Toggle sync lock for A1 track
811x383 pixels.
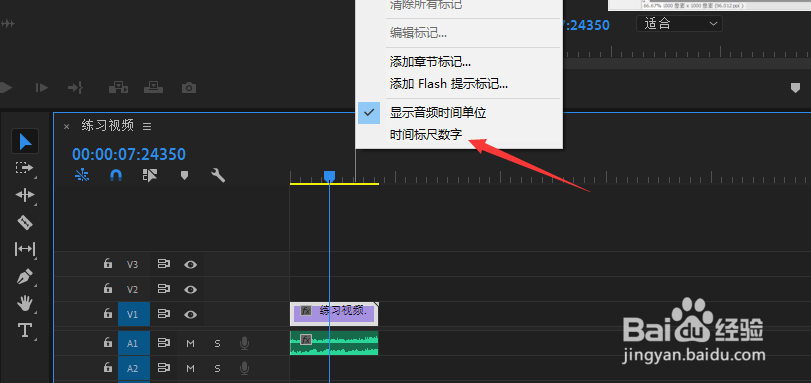pyautogui.click(x=164, y=343)
